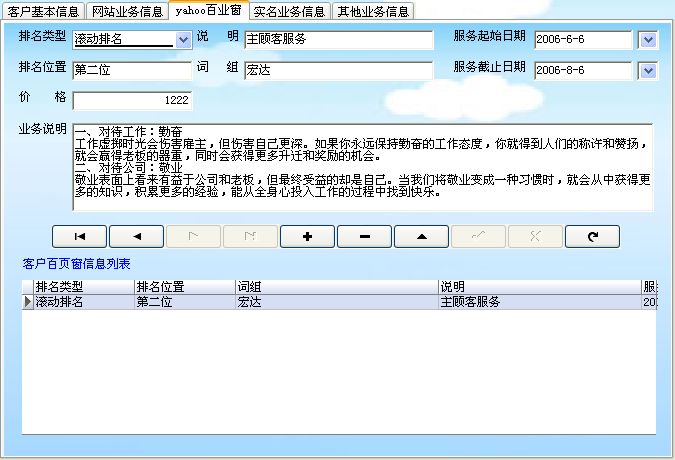Open the 实名业务信息 tab
This screenshot has width=675, height=460.
tap(289, 12)
